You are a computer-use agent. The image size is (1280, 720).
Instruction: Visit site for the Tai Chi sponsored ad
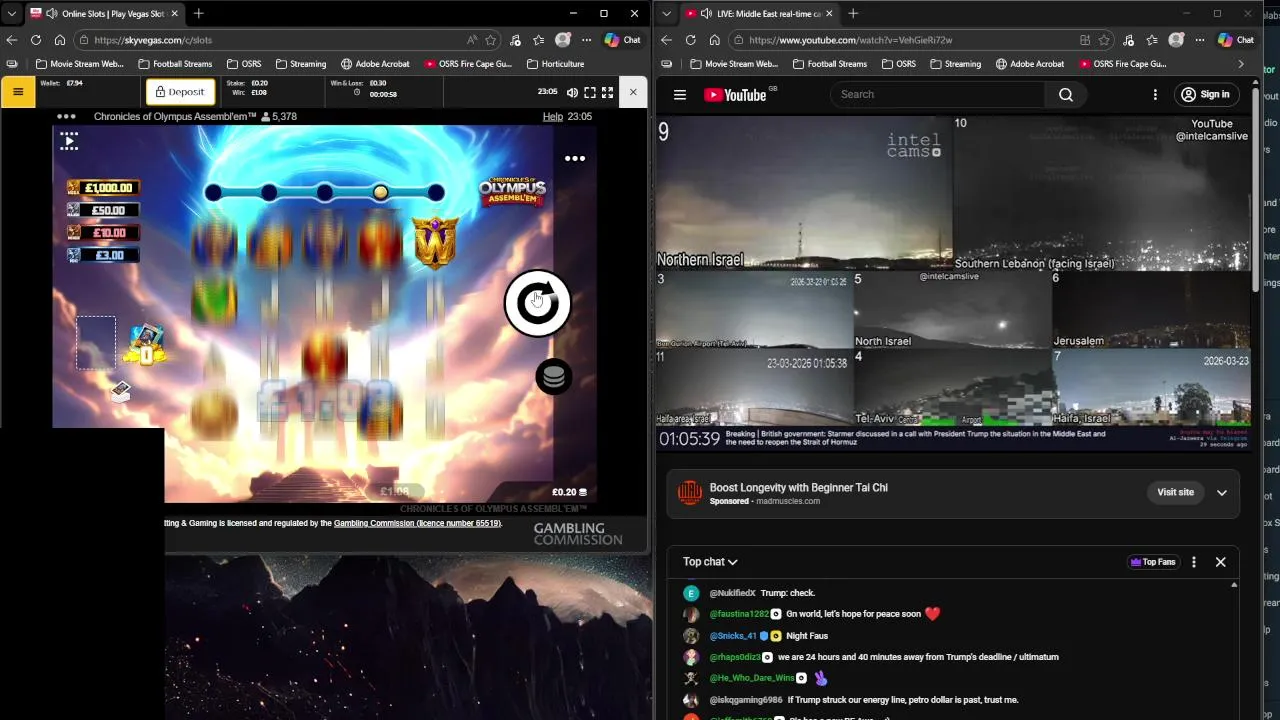tap(1176, 492)
